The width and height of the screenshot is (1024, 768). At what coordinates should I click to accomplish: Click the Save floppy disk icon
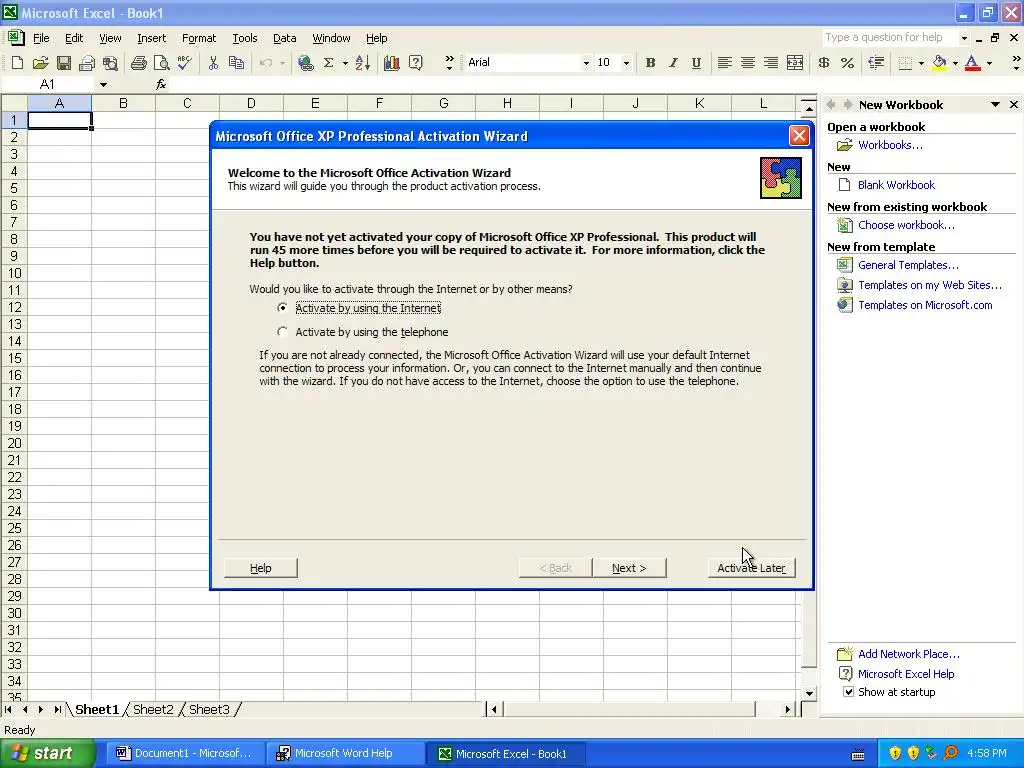(x=63, y=63)
